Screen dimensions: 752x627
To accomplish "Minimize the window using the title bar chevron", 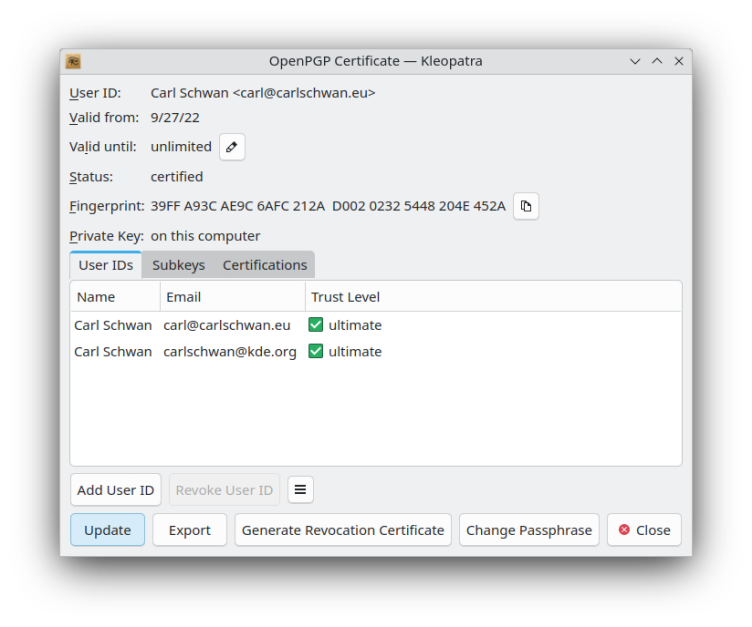I will pyautogui.click(x=635, y=62).
